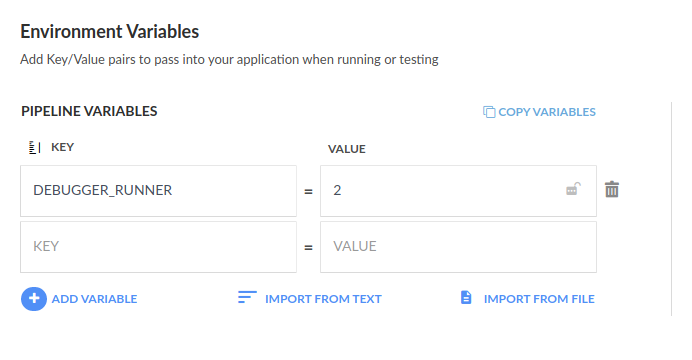692x360 pixels.
Task: Click the copy icon beside Copy Variables
Action: click(489, 112)
